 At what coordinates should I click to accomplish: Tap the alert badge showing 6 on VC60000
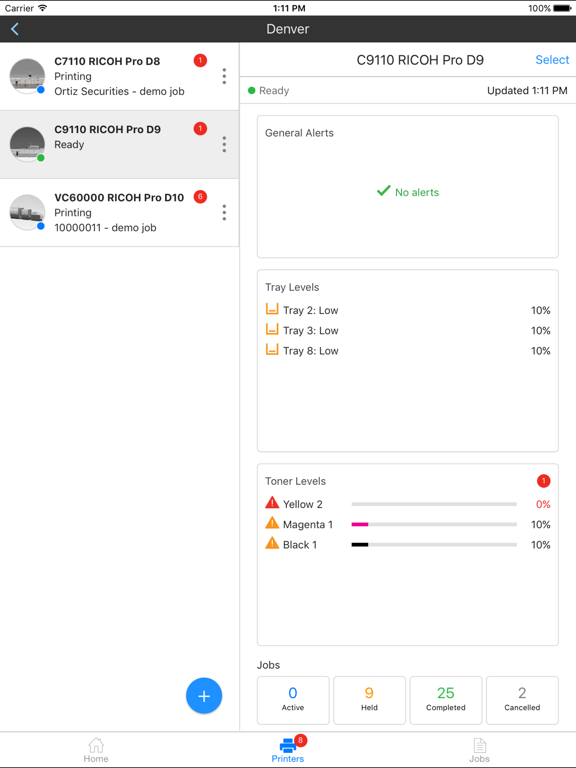[200, 197]
